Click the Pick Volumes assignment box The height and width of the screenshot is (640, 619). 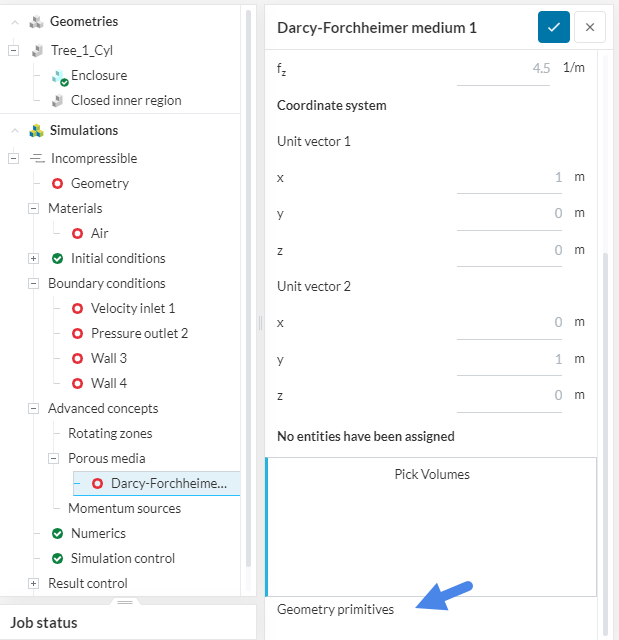point(431,526)
